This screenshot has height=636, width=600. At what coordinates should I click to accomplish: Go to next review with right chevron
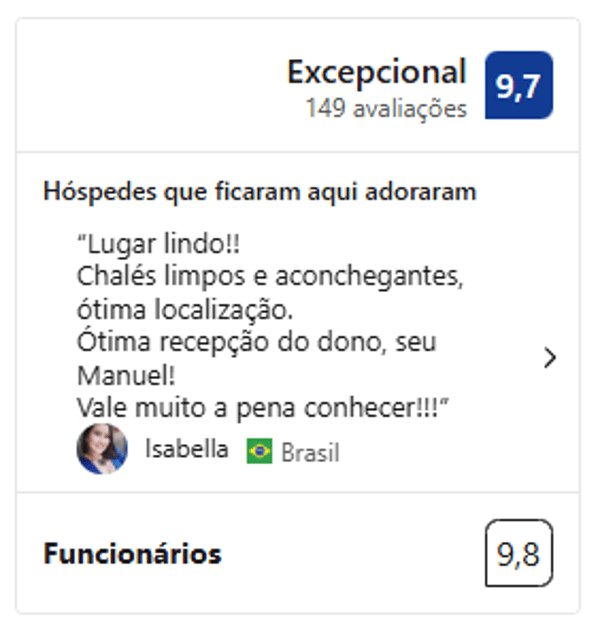click(549, 358)
